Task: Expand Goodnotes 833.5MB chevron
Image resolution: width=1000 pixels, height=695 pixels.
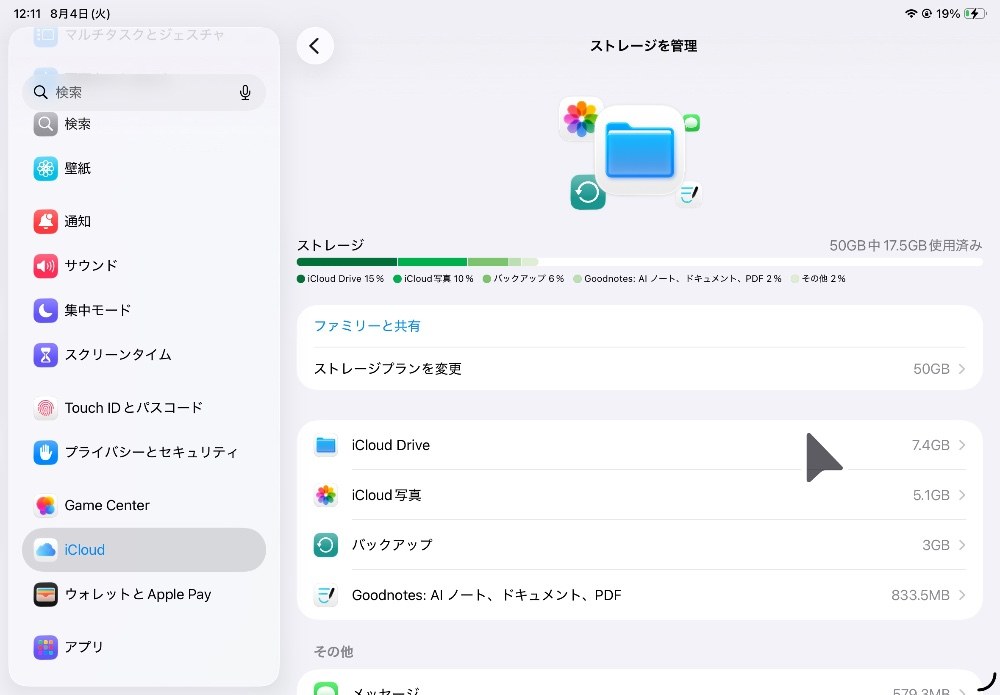Action: 962,595
